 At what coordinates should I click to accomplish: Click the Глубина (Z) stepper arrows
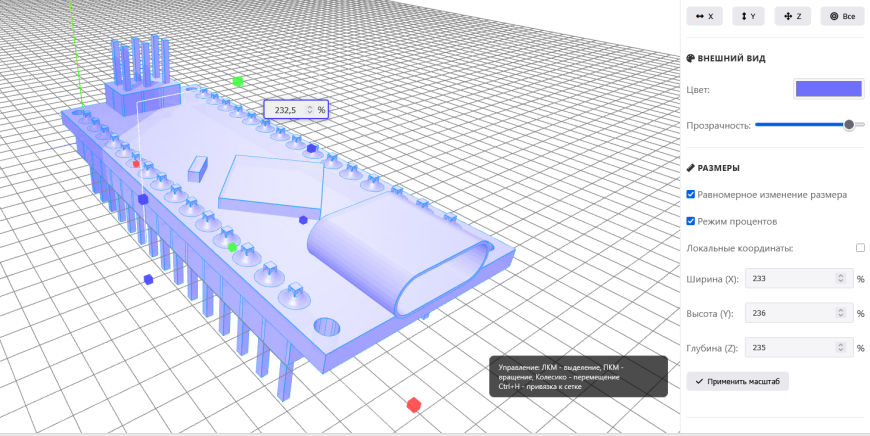pyautogui.click(x=841, y=348)
